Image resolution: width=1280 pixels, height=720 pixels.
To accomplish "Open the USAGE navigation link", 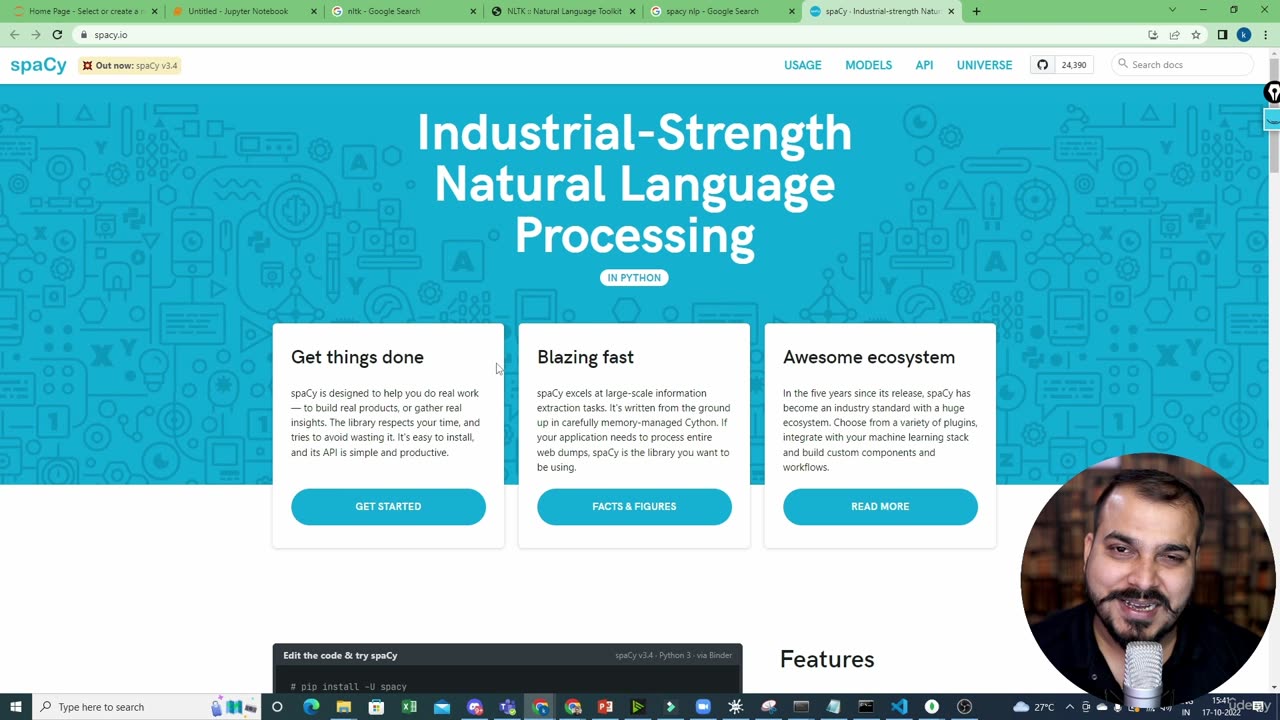I will 803,65.
